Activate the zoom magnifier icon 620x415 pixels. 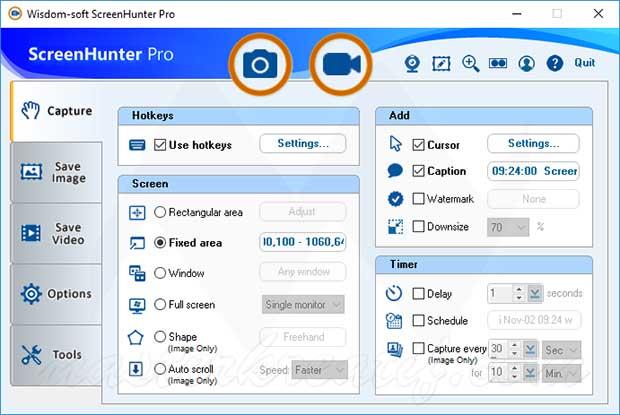pyautogui.click(x=471, y=63)
